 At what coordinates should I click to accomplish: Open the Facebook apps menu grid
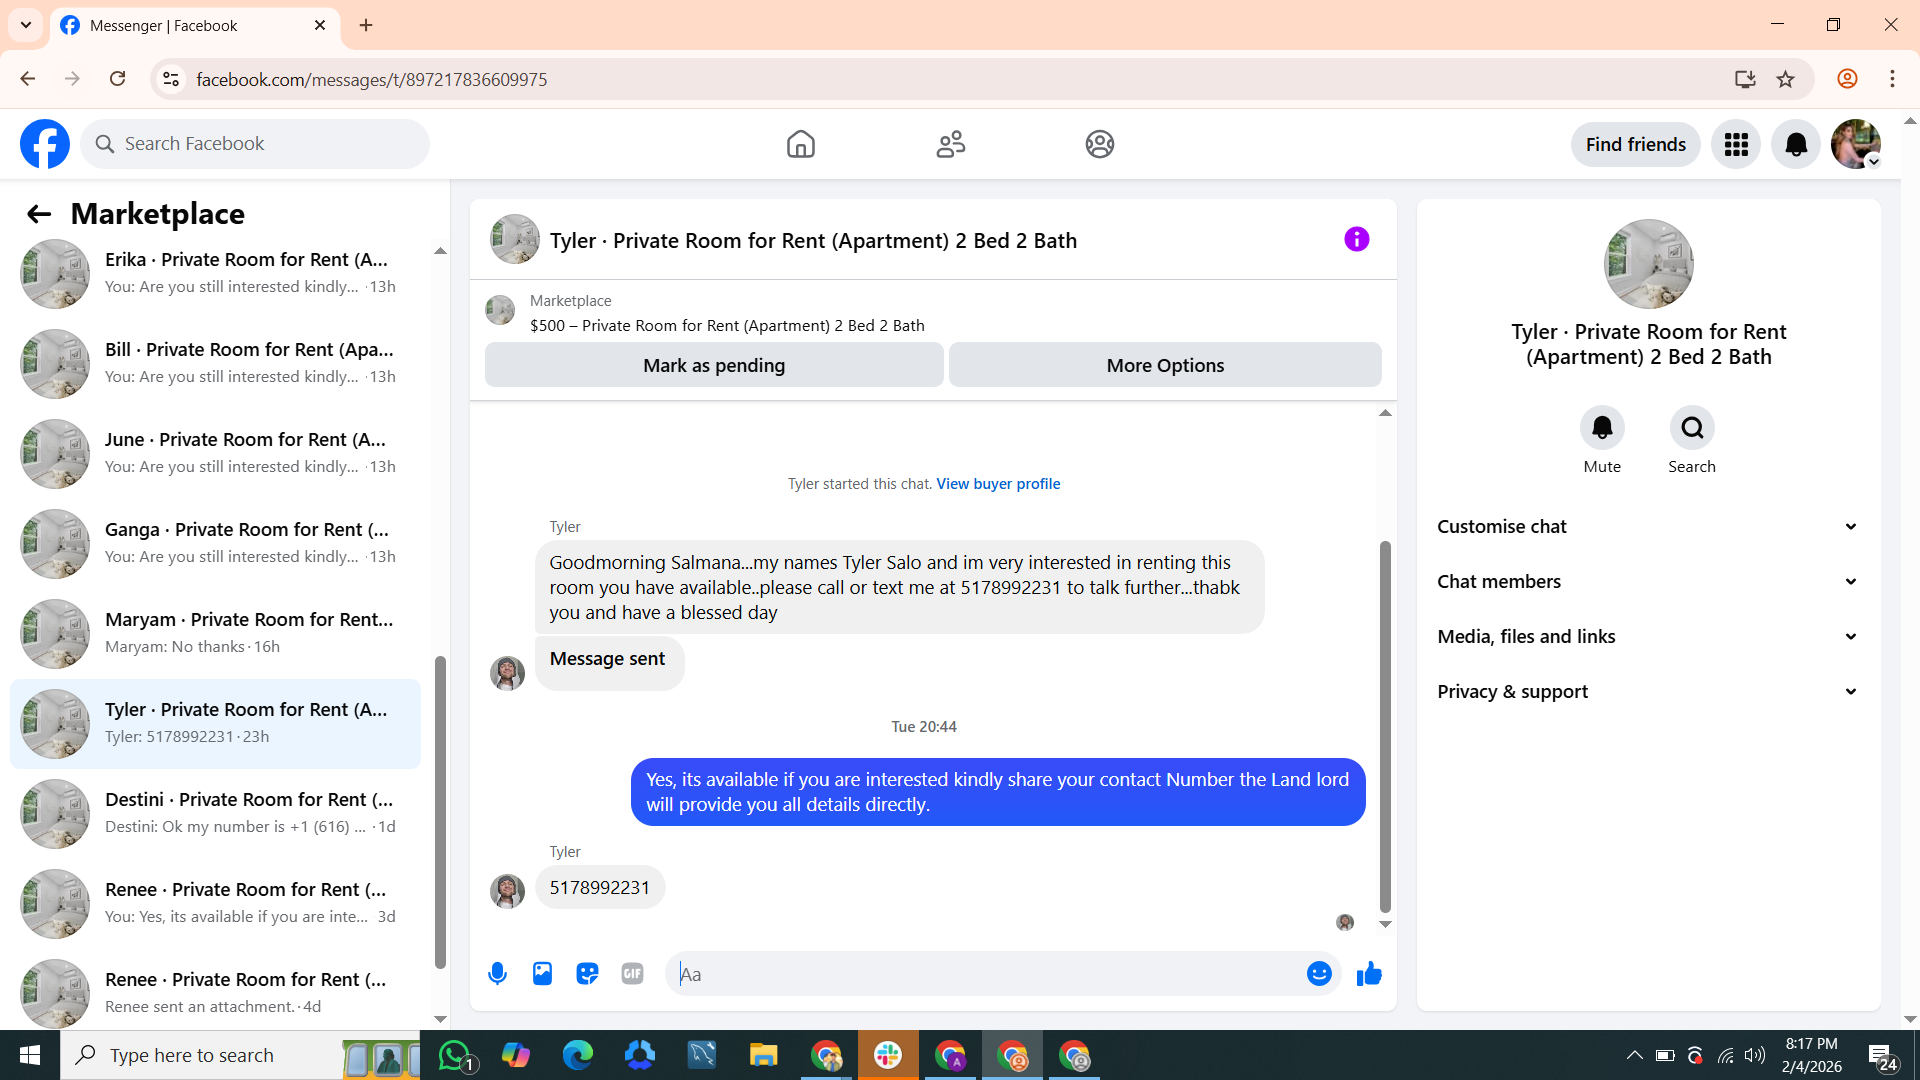pos(1736,145)
